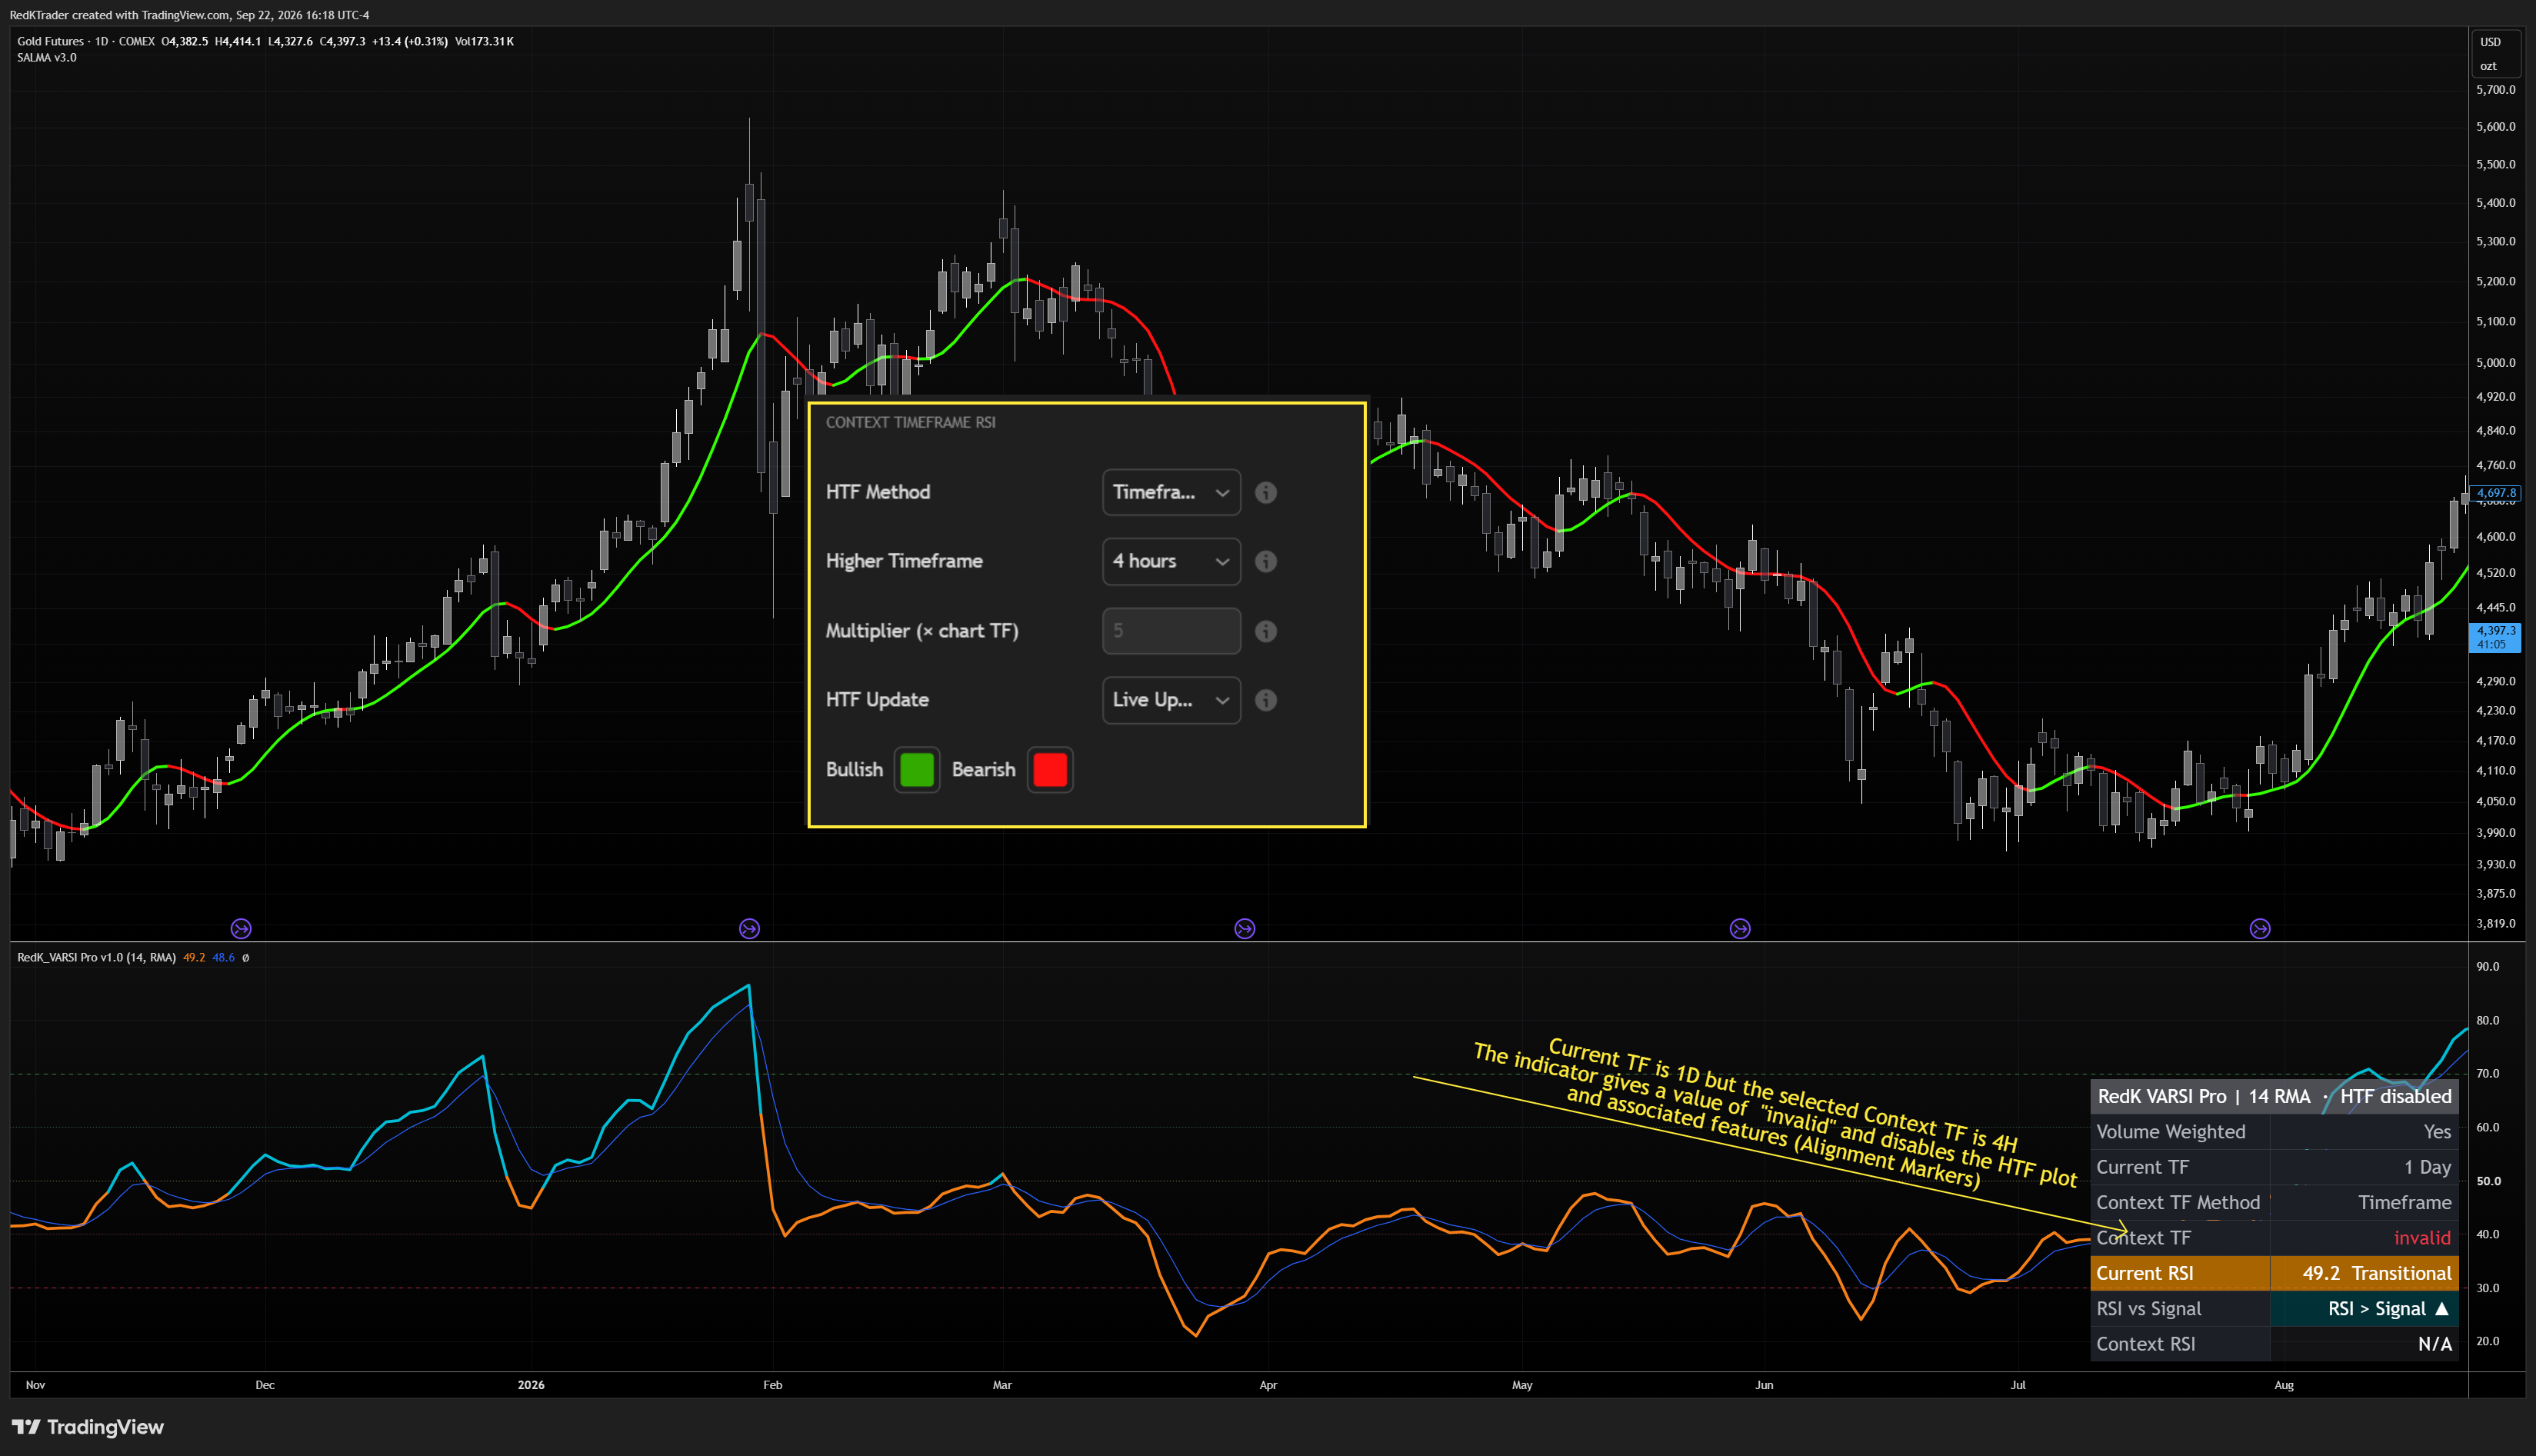This screenshot has width=2536, height=1456.
Task: Click the 'CONTEXT TIMEFRAME RSI' section header
Action: point(910,422)
